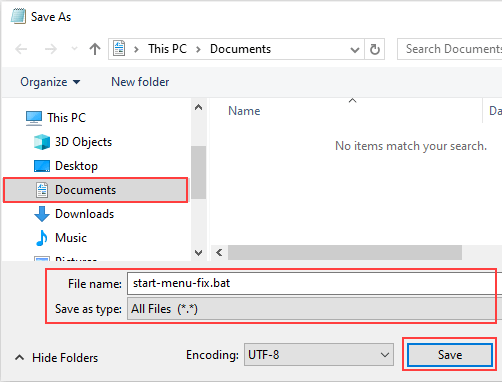
Task: Click the 3D Objects cube icon
Action: (42, 142)
